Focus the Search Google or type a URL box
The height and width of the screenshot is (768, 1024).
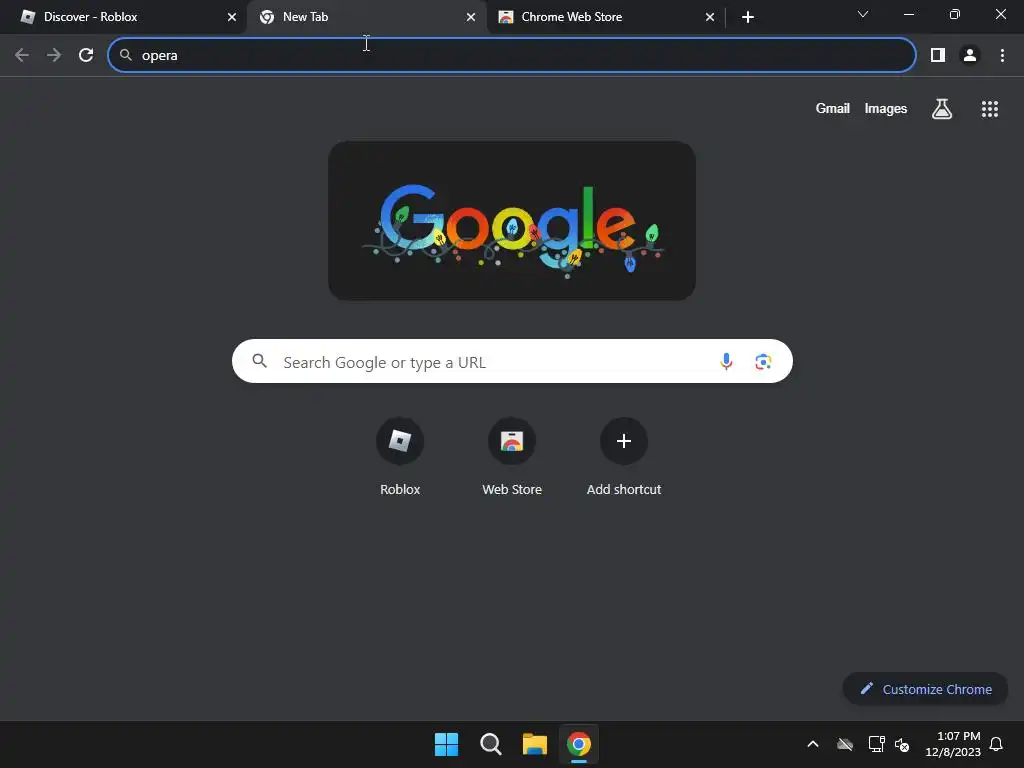512,361
